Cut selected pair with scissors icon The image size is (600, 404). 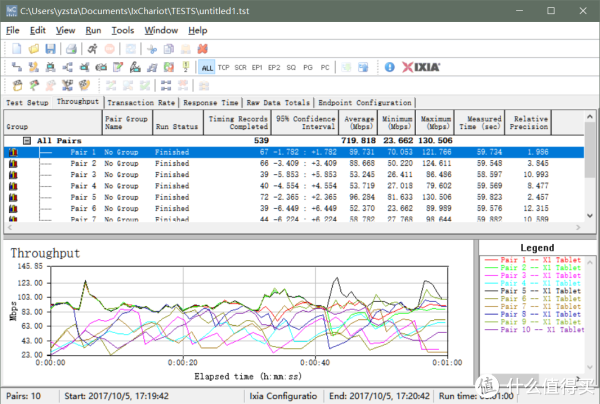152,49
